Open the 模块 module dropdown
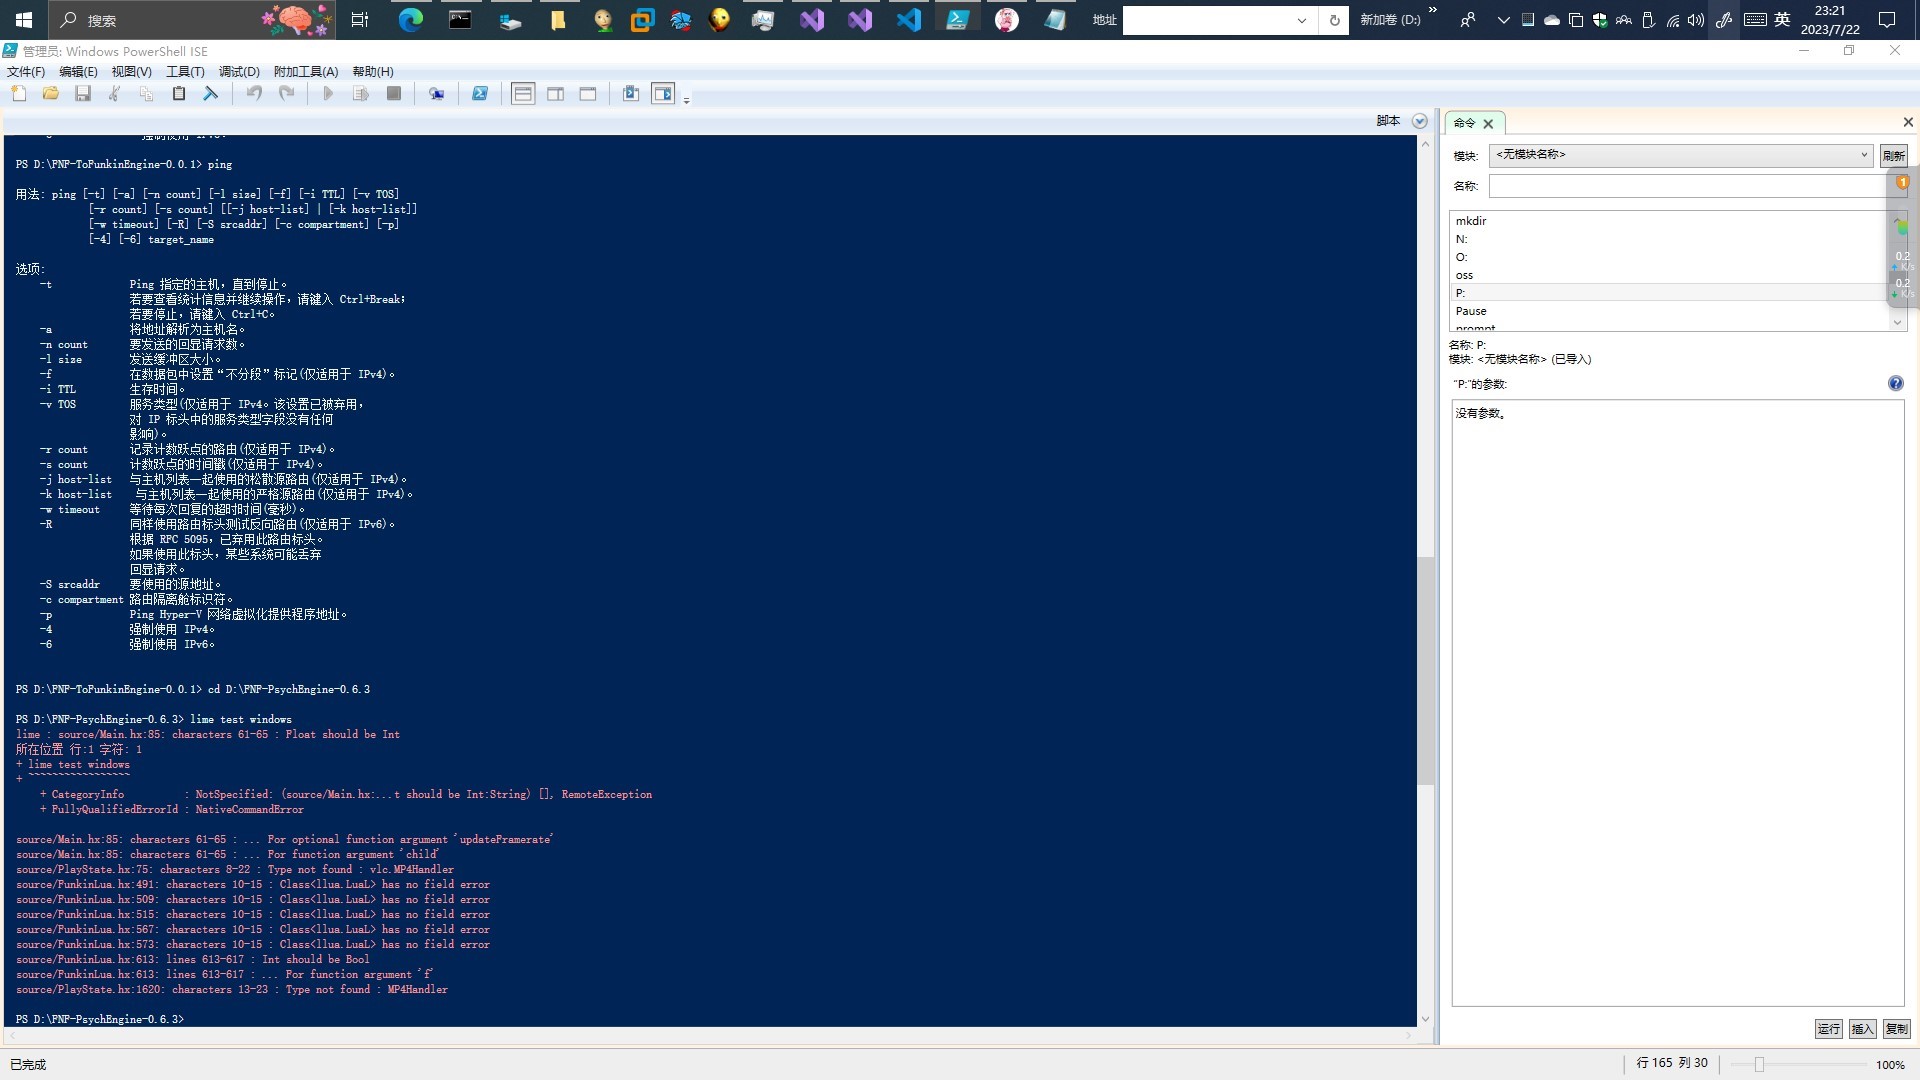This screenshot has height=1080, width=1920. (1862, 155)
